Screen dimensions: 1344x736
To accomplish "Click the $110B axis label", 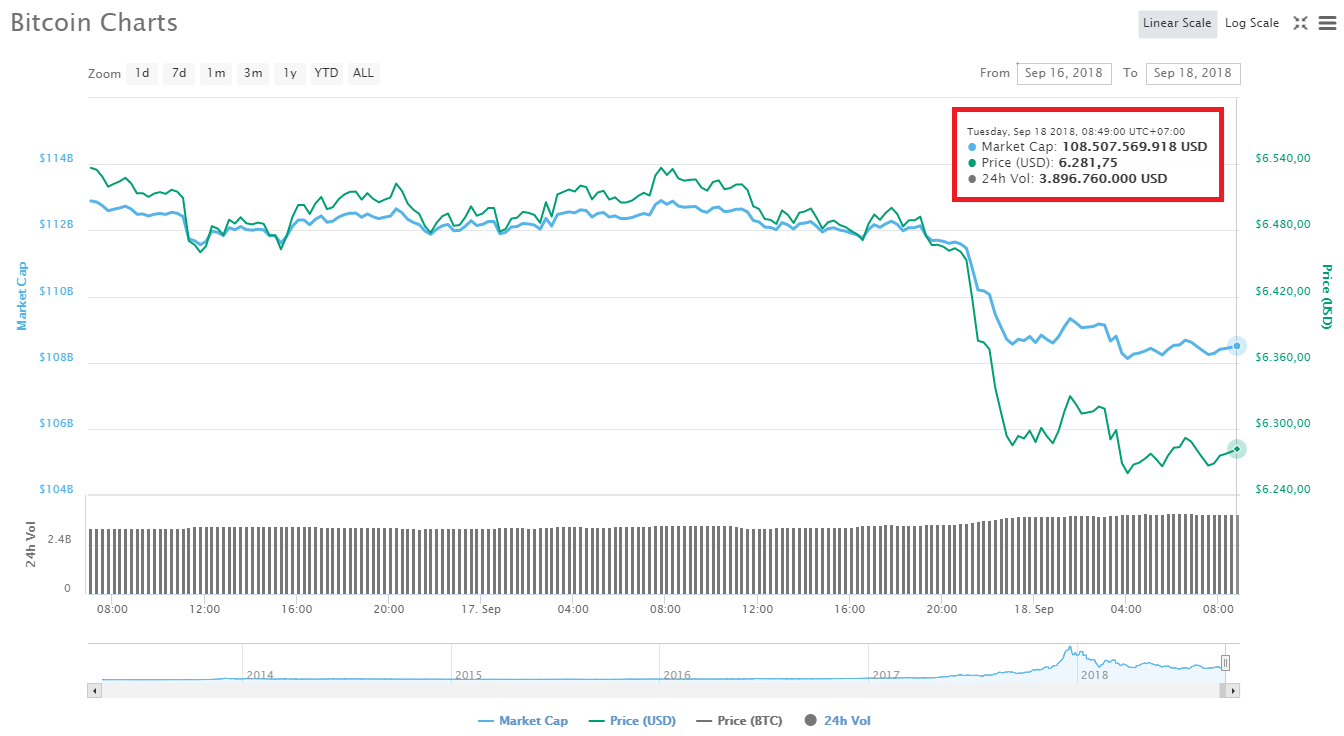I will [x=56, y=291].
